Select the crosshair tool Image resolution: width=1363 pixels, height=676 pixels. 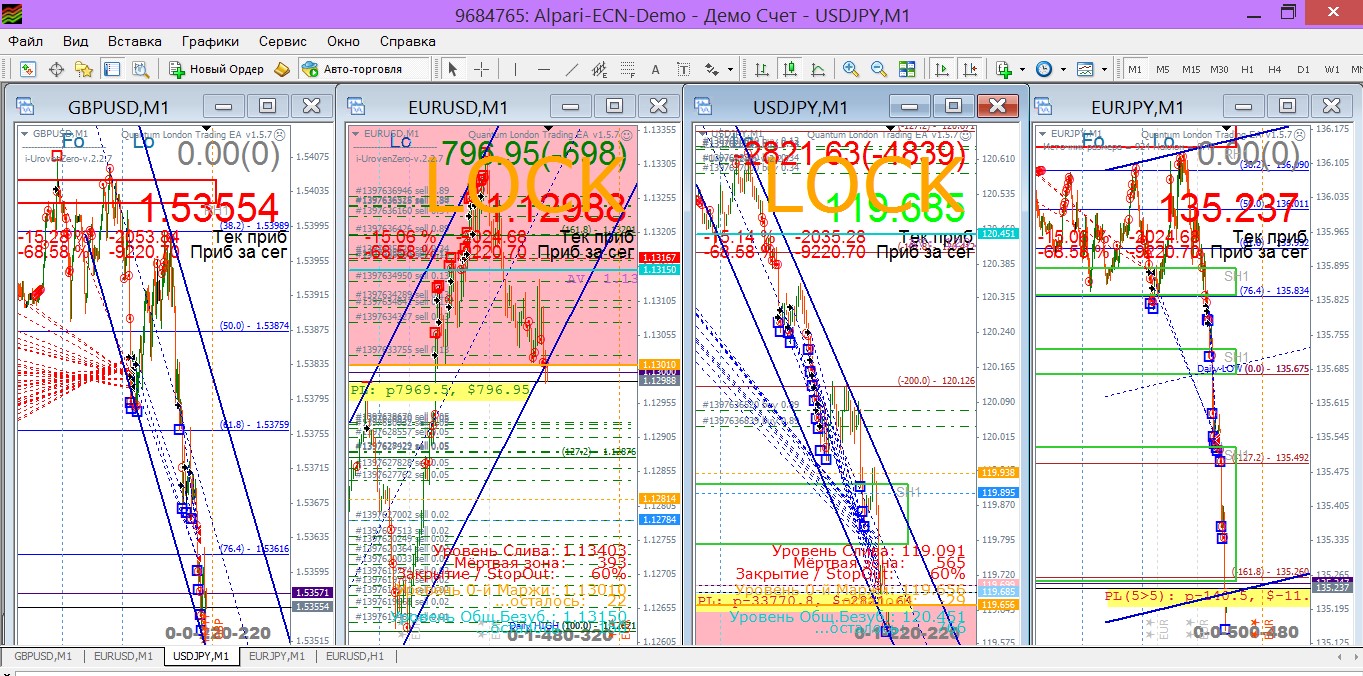click(x=481, y=69)
